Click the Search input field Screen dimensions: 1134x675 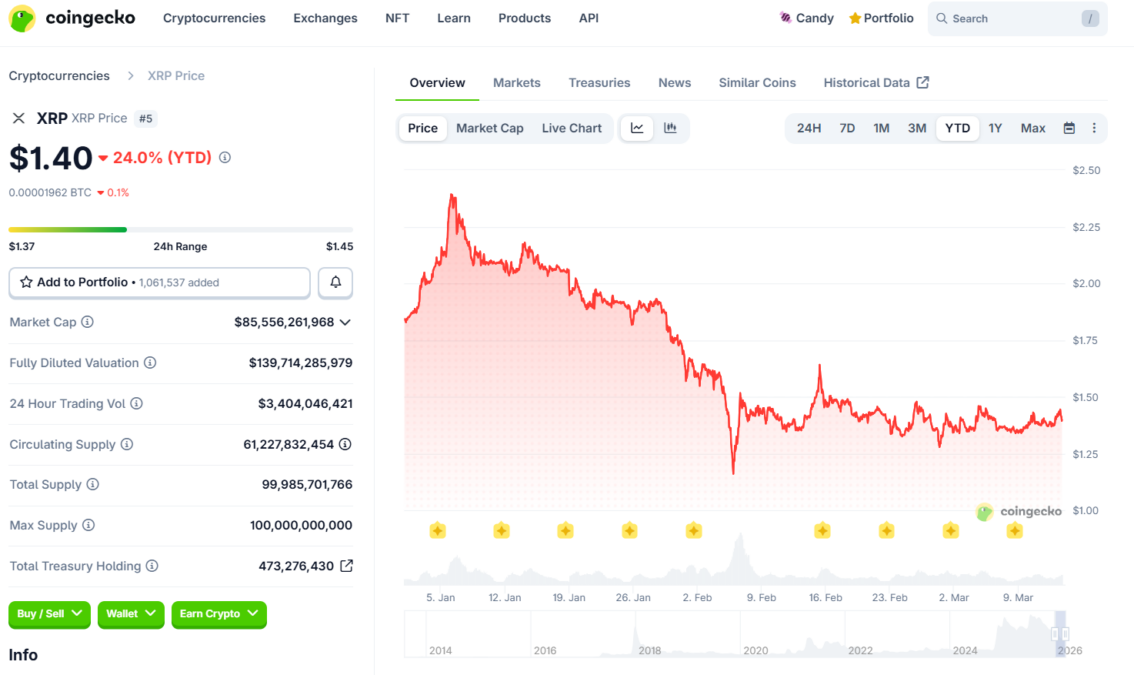click(x=1018, y=19)
